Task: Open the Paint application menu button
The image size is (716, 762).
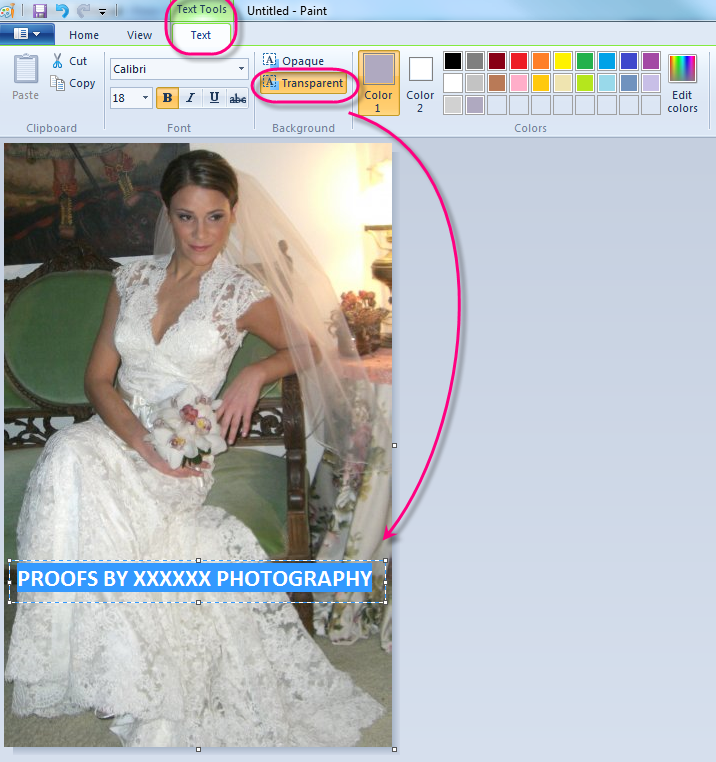Action: (x=27, y=34)
